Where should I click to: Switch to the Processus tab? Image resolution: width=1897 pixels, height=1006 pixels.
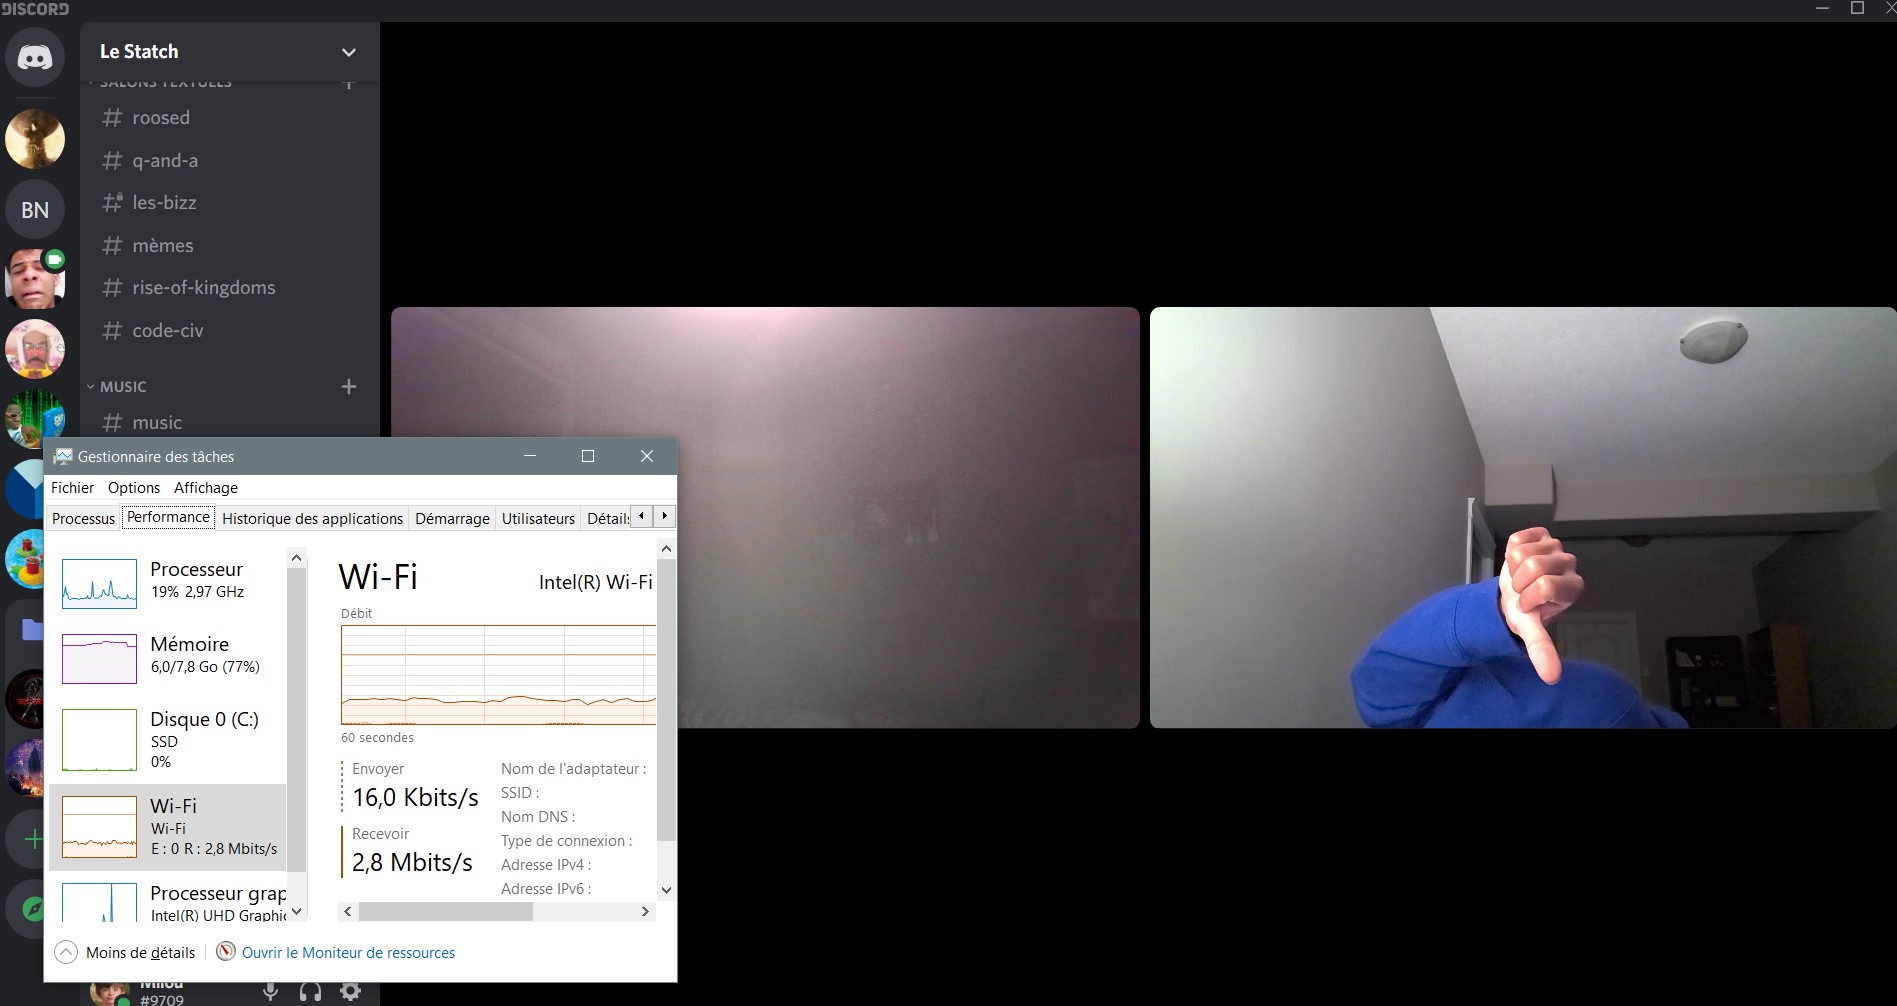(x=83, y=518)
